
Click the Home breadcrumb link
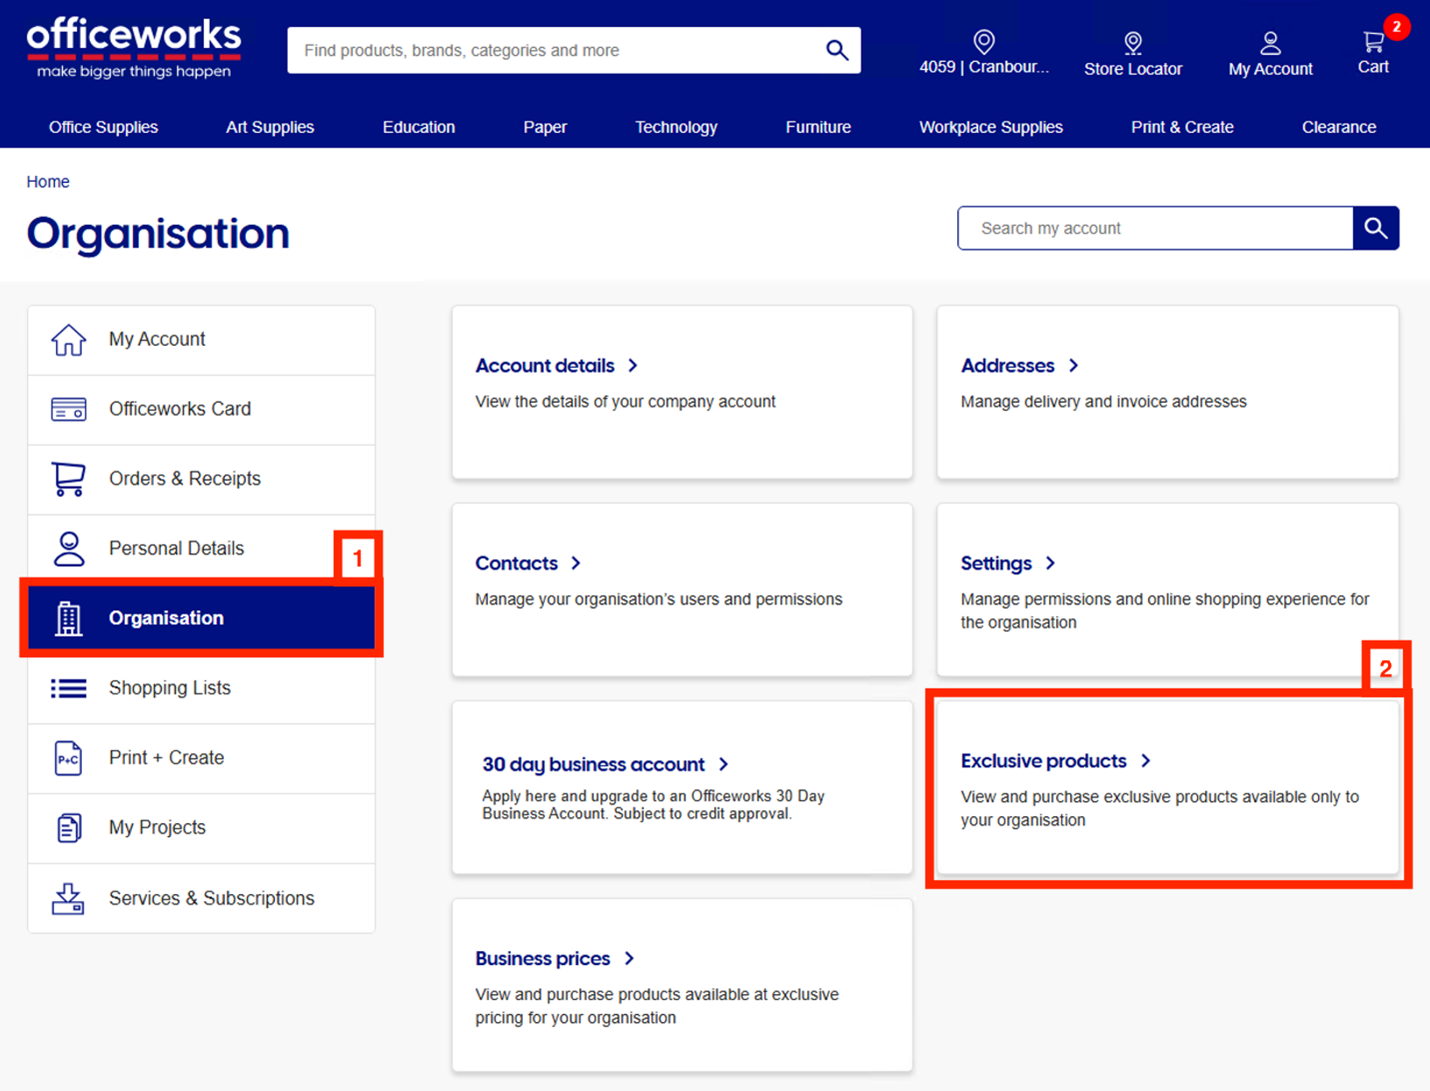pyautogui.click(x=48, y=182)
